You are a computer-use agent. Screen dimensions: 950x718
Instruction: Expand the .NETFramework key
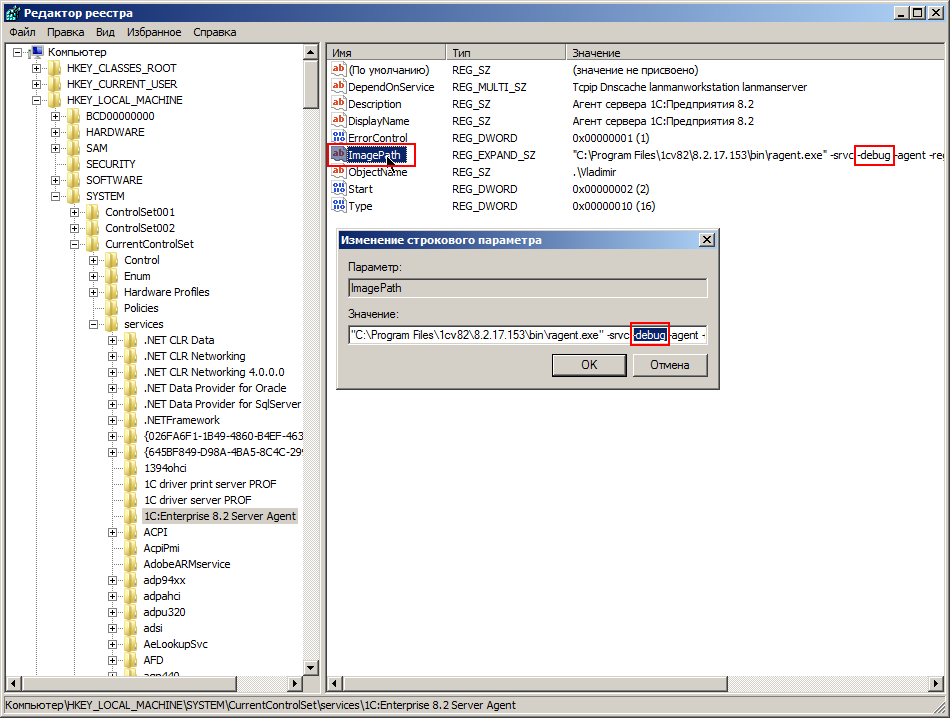point(112,420)
